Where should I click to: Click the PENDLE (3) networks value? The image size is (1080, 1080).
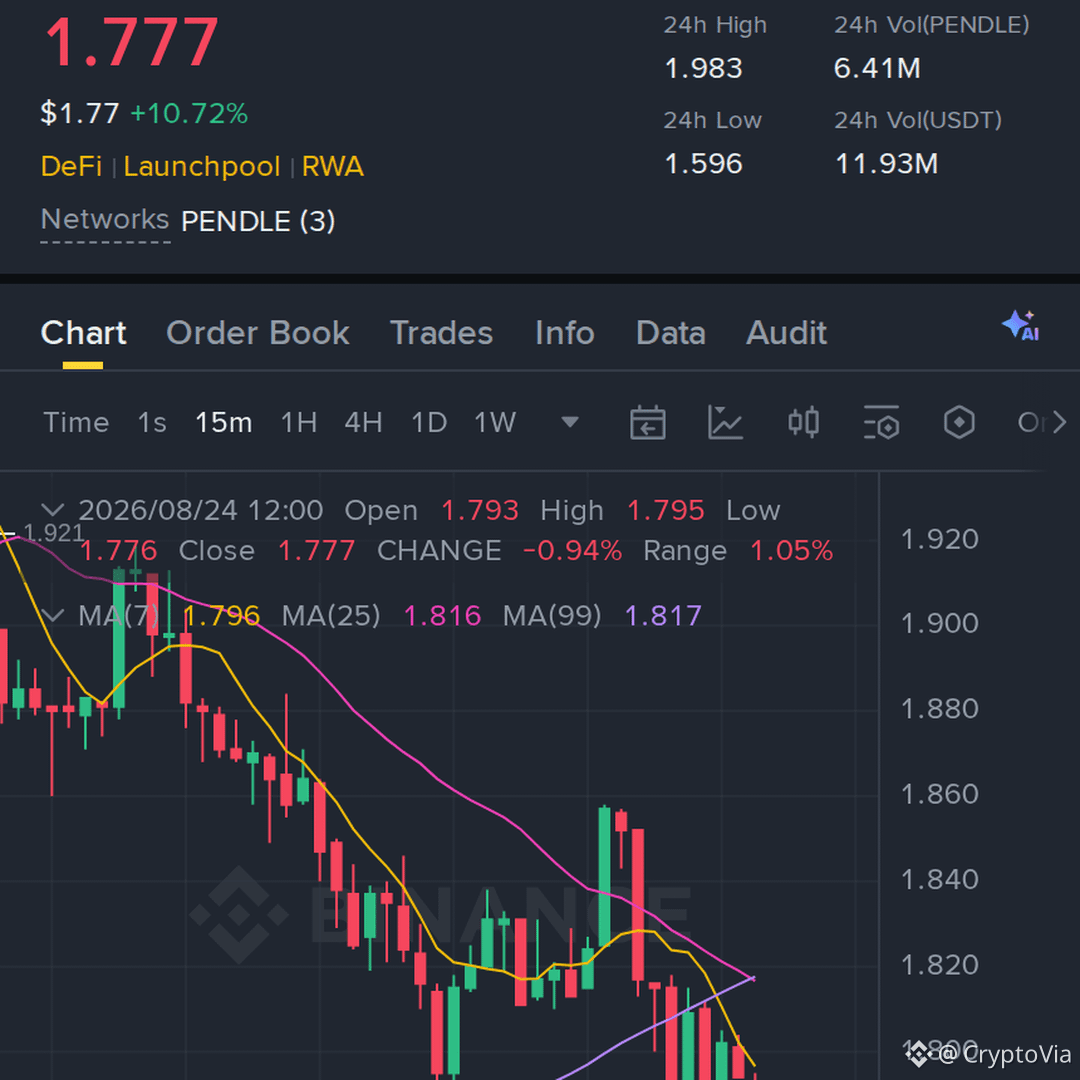tap(258, 222)
